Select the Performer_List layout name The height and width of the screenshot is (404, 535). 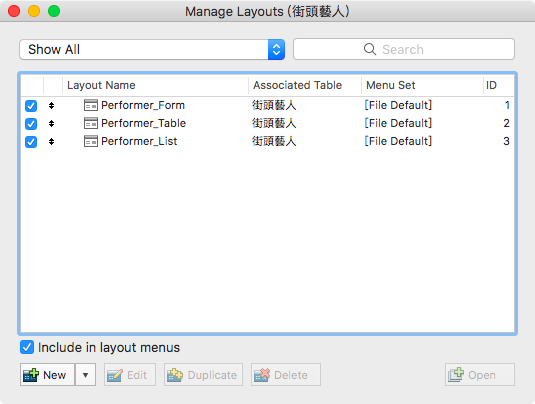pos(139,141)
